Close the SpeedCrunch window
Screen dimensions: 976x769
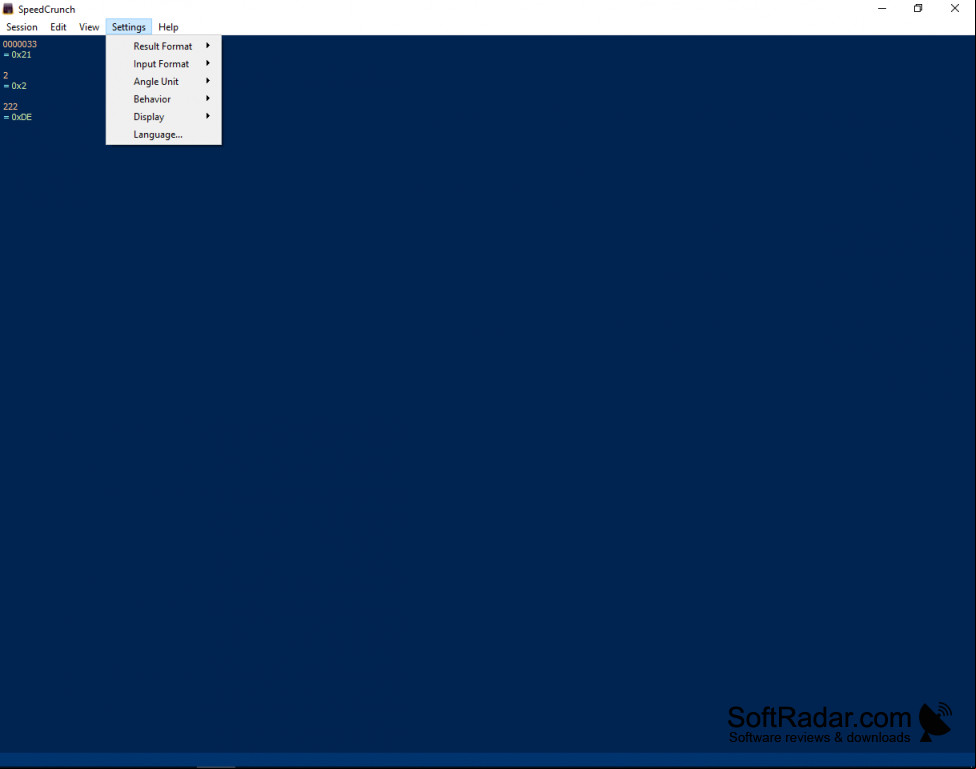click(x=955, y=9)
